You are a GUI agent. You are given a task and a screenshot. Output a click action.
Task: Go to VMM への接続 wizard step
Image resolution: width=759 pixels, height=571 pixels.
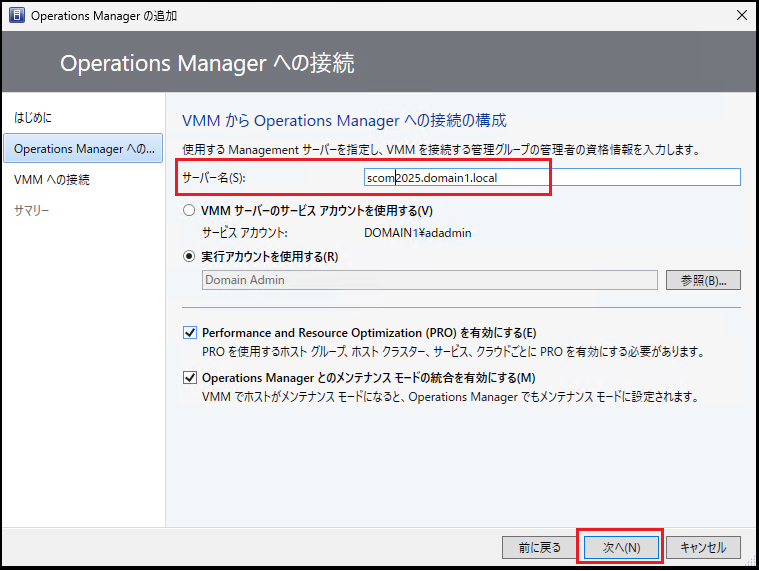click(x=52, y=180)
